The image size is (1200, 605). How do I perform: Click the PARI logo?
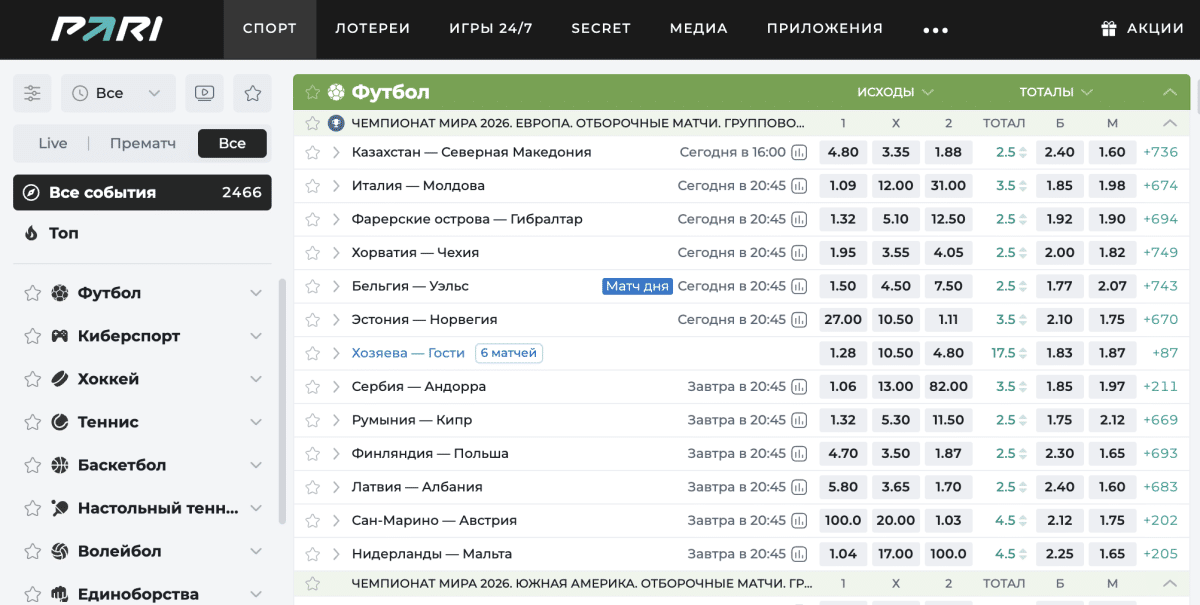tap(107, 29)
